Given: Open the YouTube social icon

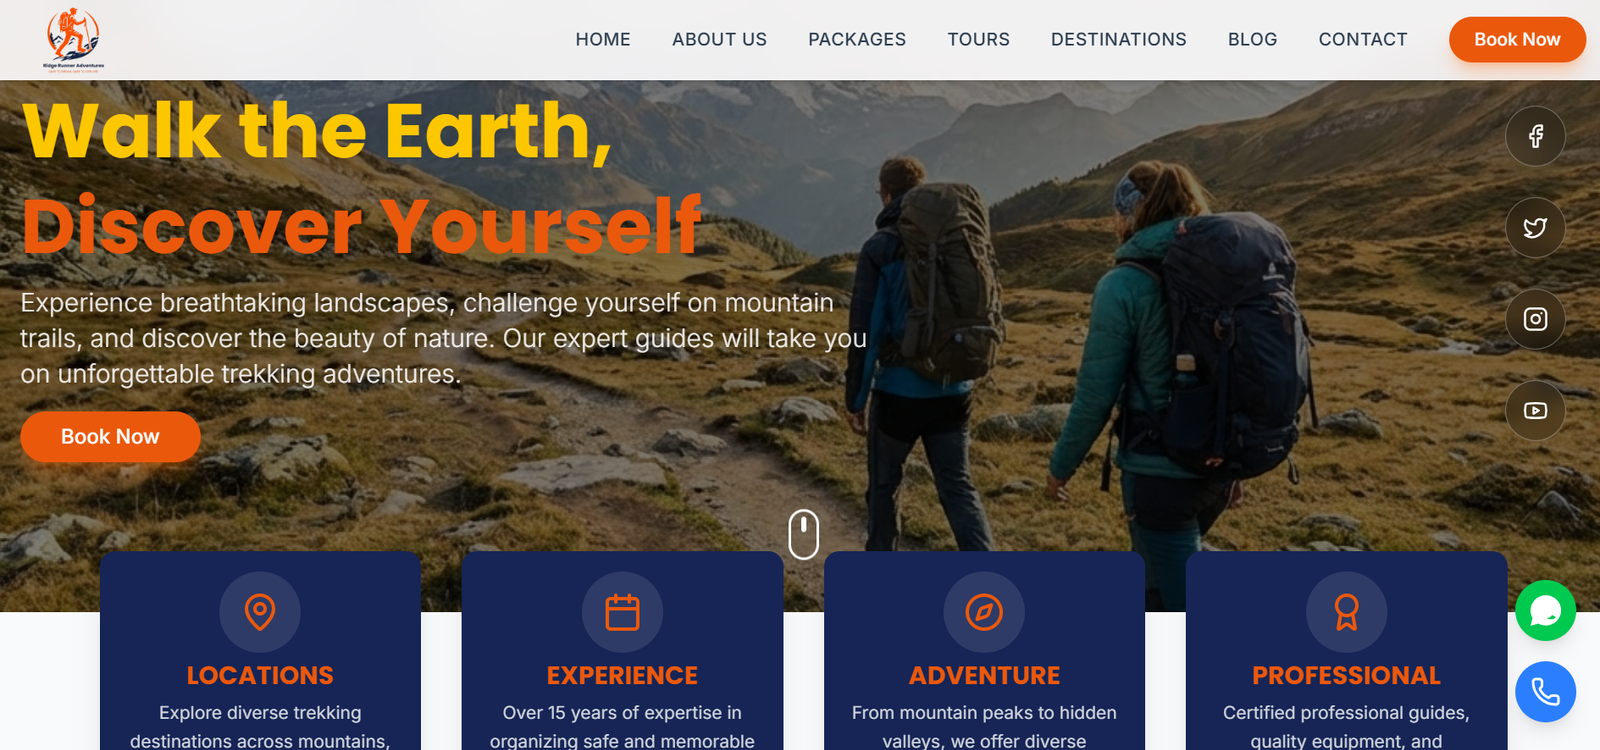Looking at the screenshot, I should [1535, 411].
